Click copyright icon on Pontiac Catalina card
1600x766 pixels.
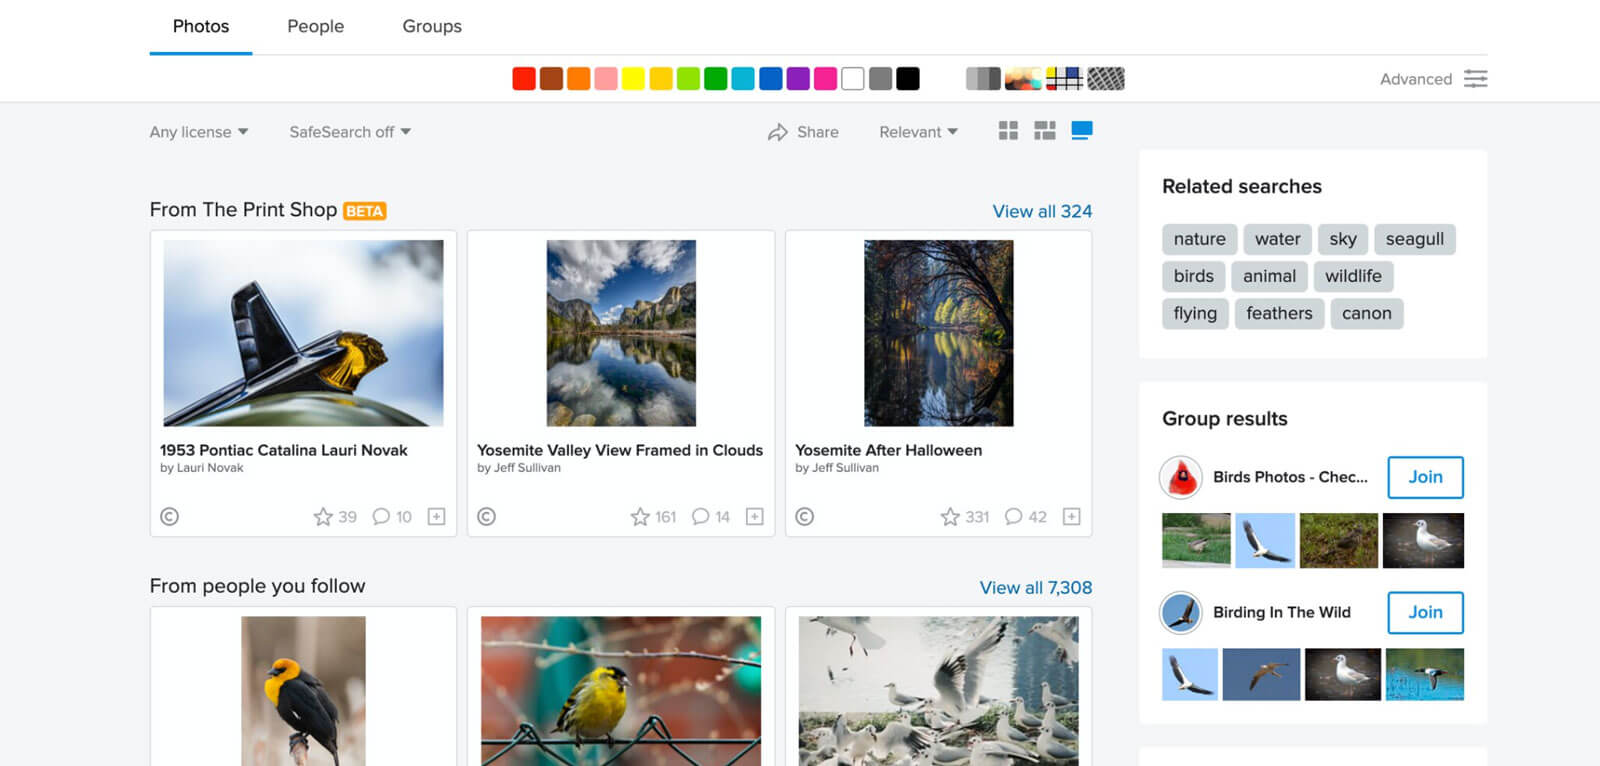click(x=170, y=517)
